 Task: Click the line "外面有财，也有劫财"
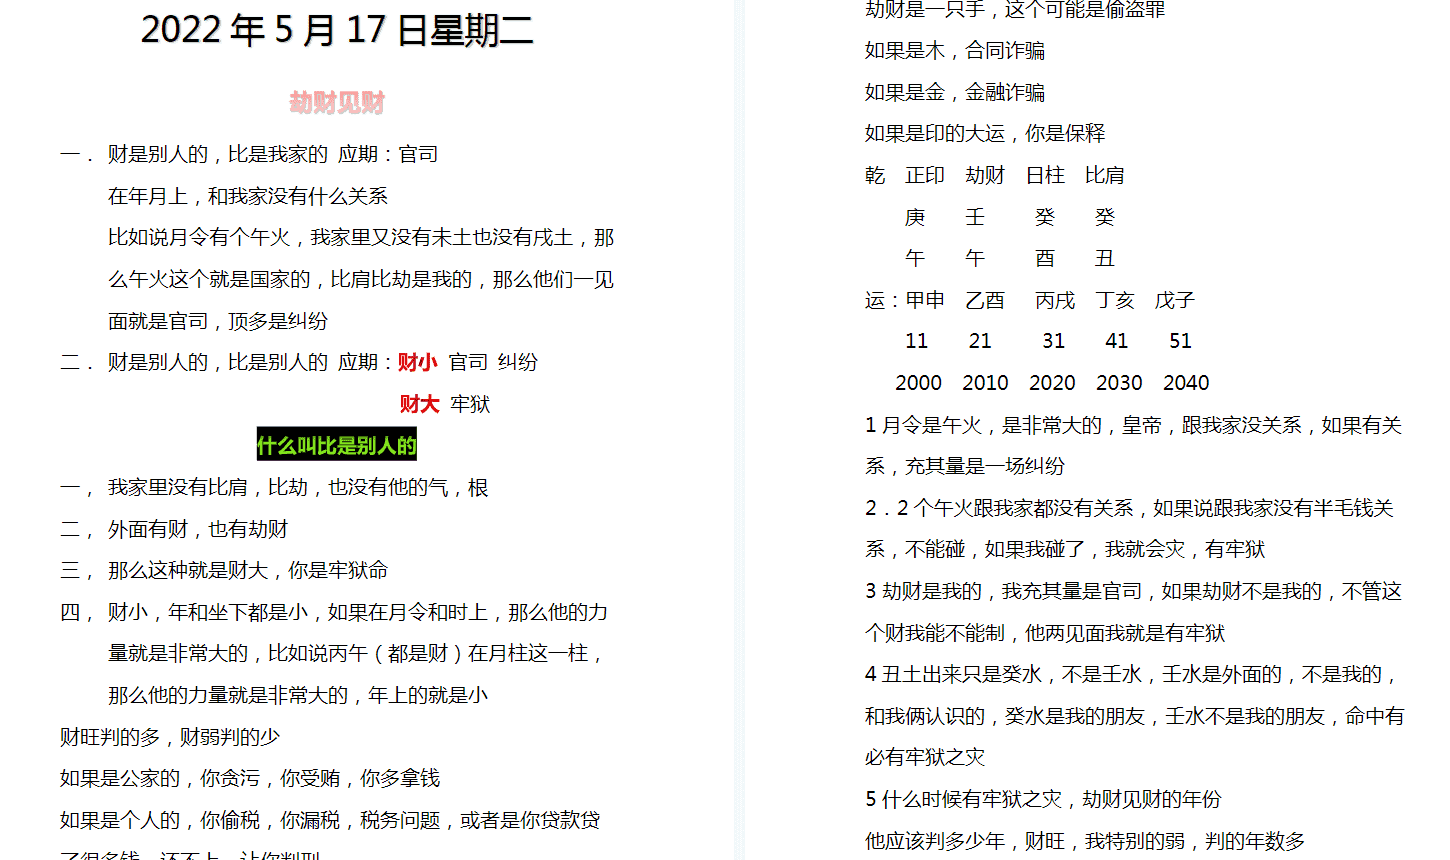click(198, 529)
